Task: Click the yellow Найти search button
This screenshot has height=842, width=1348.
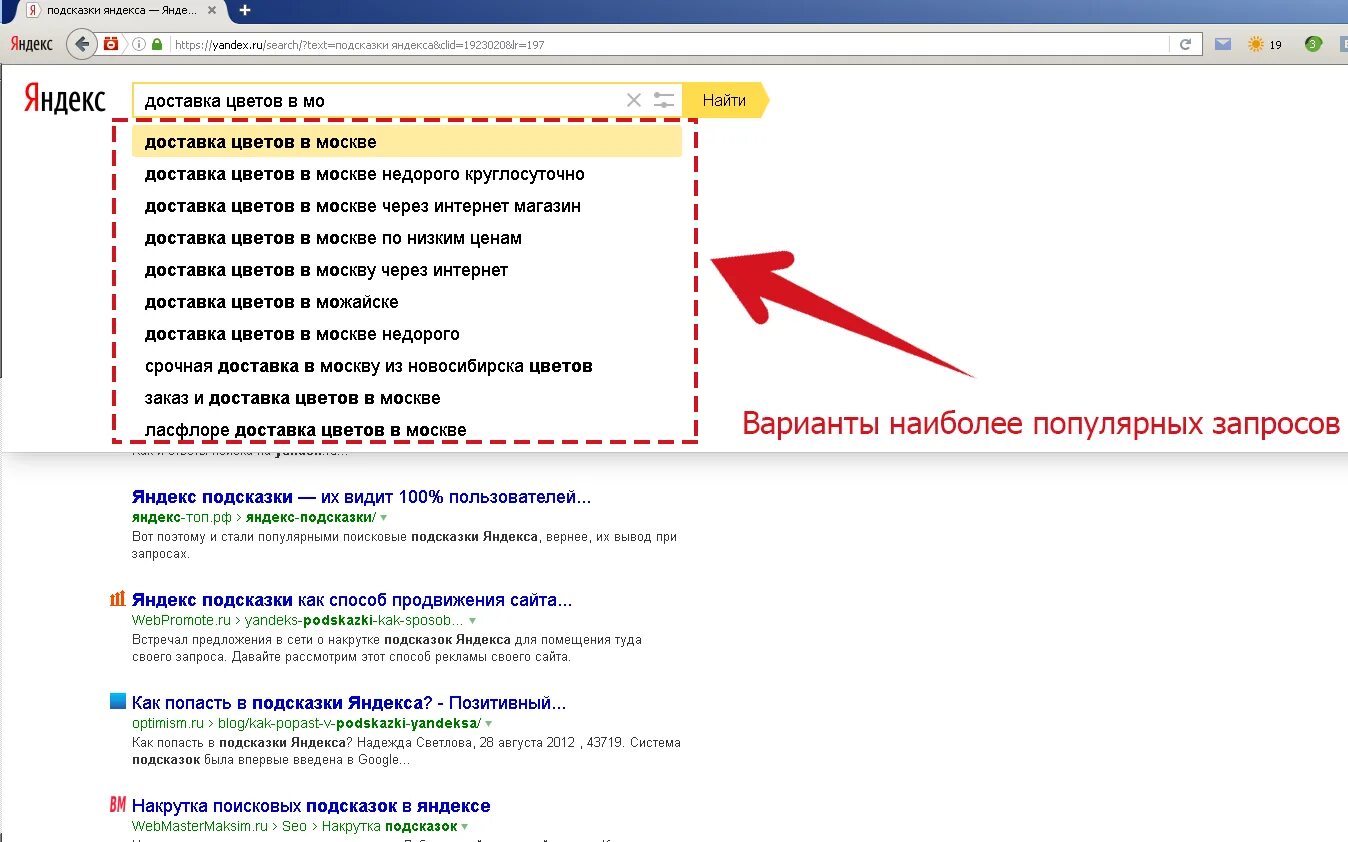Action: click(x=727, y=100)
